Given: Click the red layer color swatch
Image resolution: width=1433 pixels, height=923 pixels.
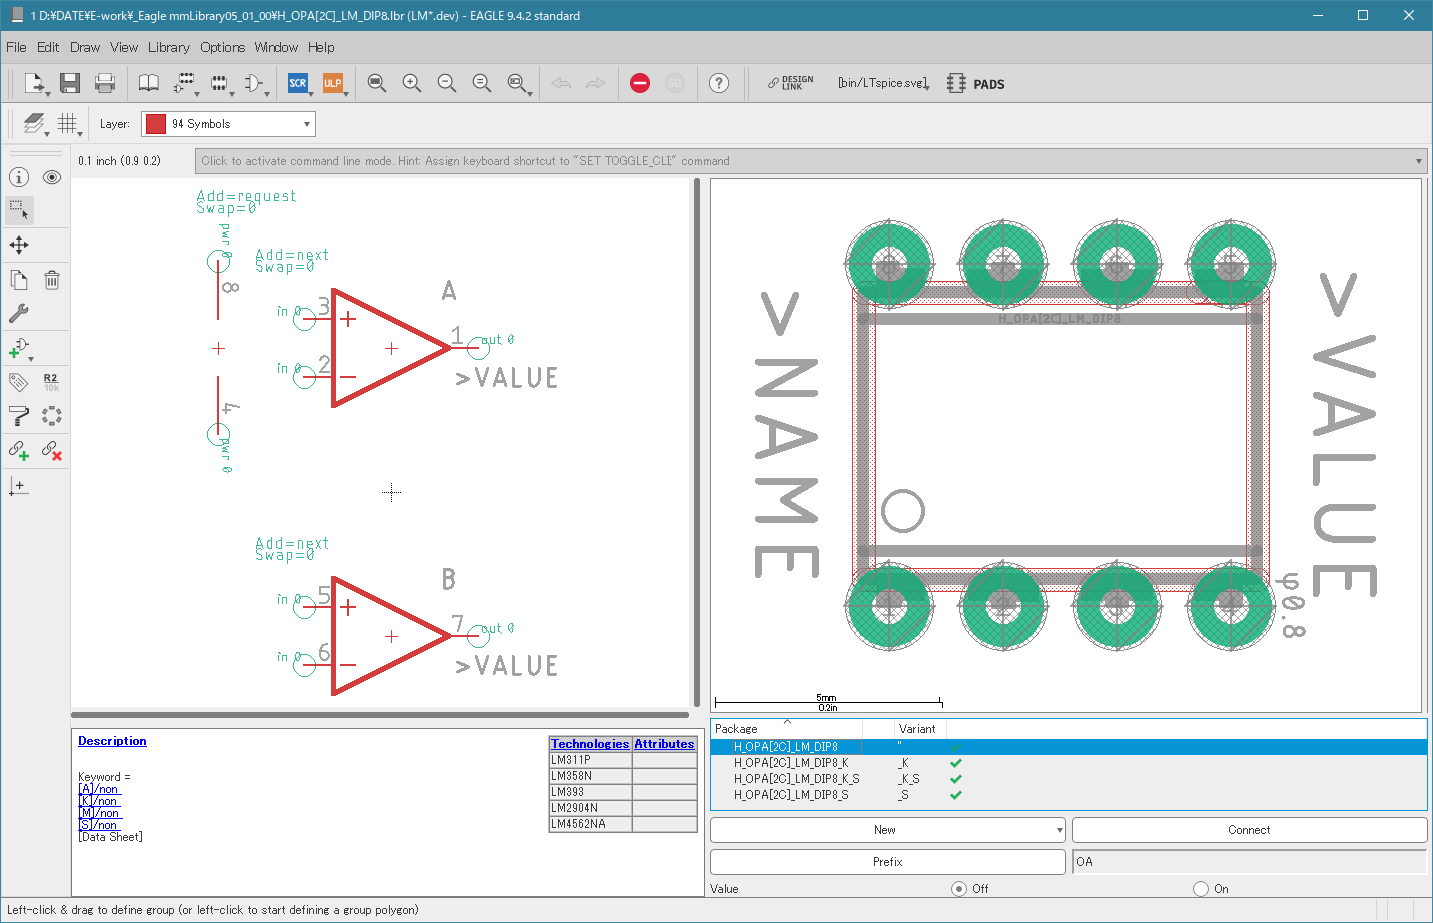Looking at the screenshot, I should 156,124.
